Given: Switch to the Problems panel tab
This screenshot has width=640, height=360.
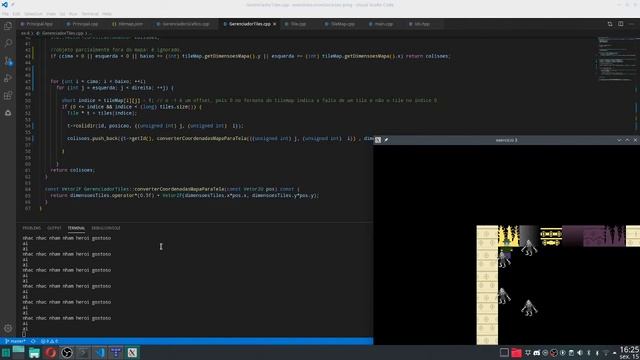Looking at the screenshot, I should 31,228.
